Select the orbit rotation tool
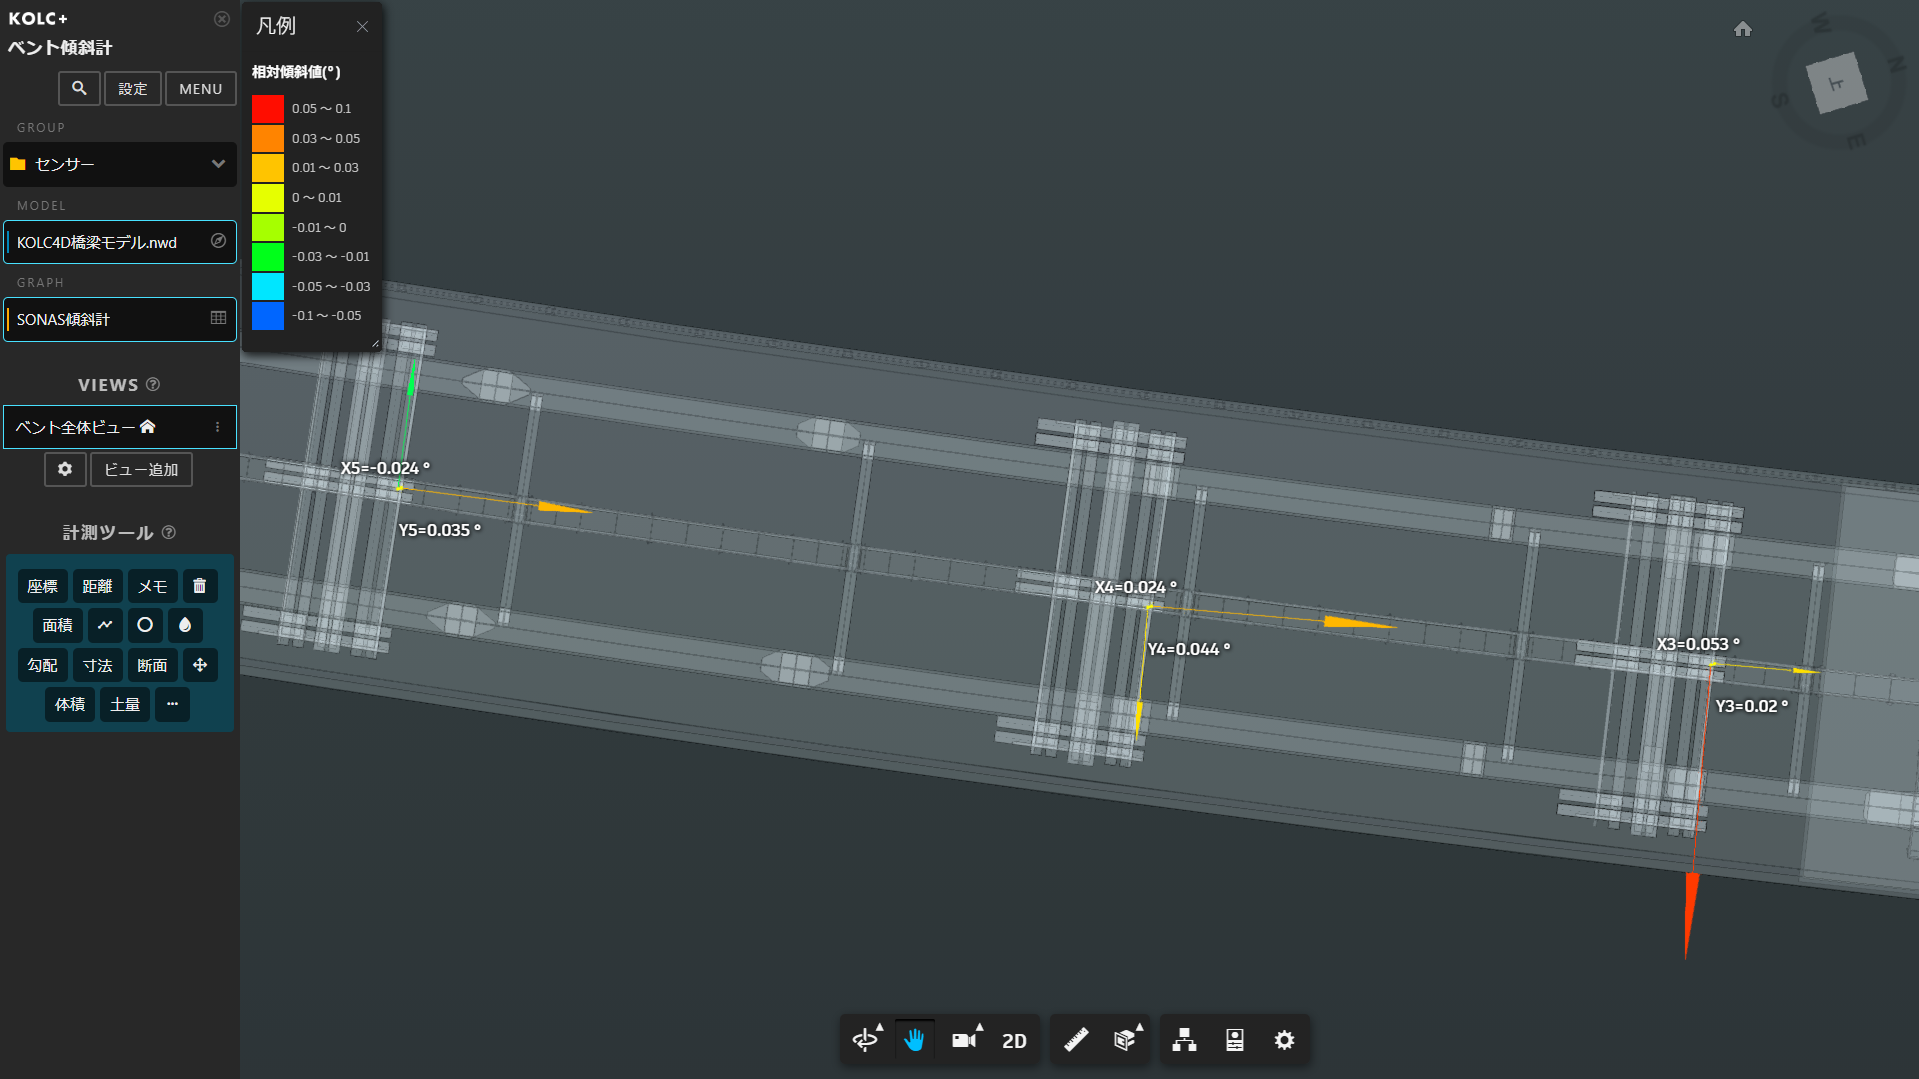Viewport: 1919px width, 1079px height. (865, 1040)
